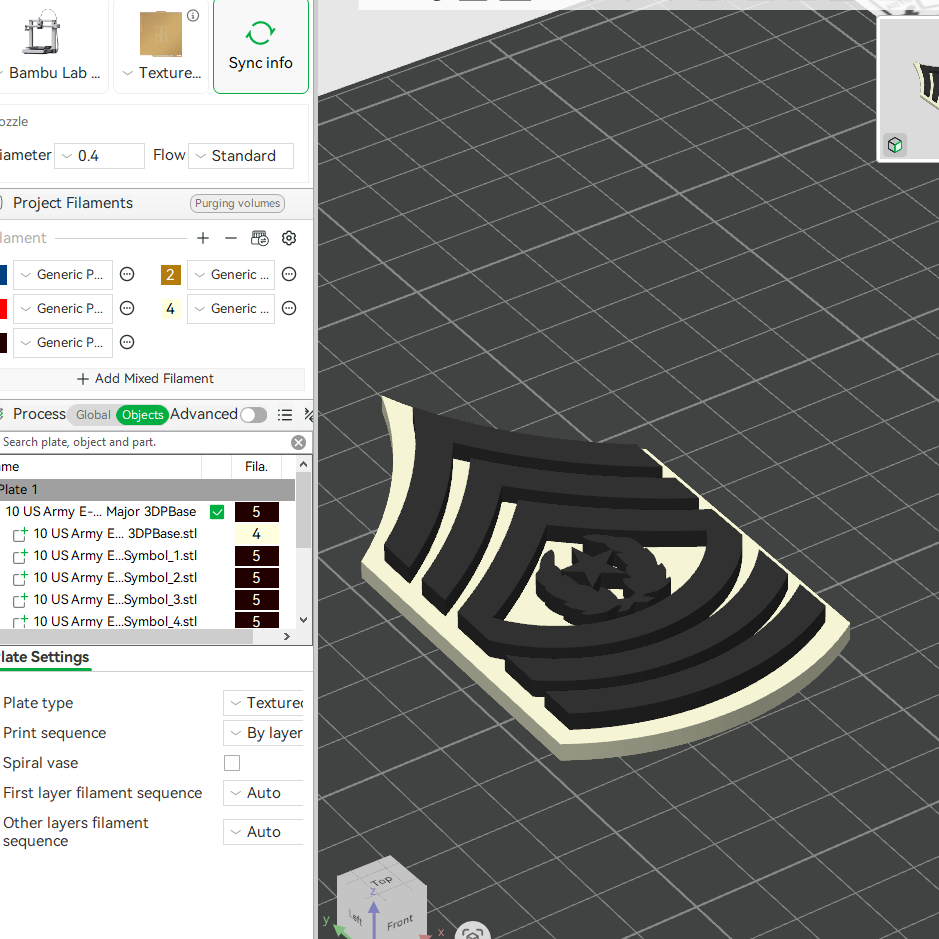This screenshot has width=939, height=939.
Task: Open the red filament Generic P... dropdown
Action: 63,309
